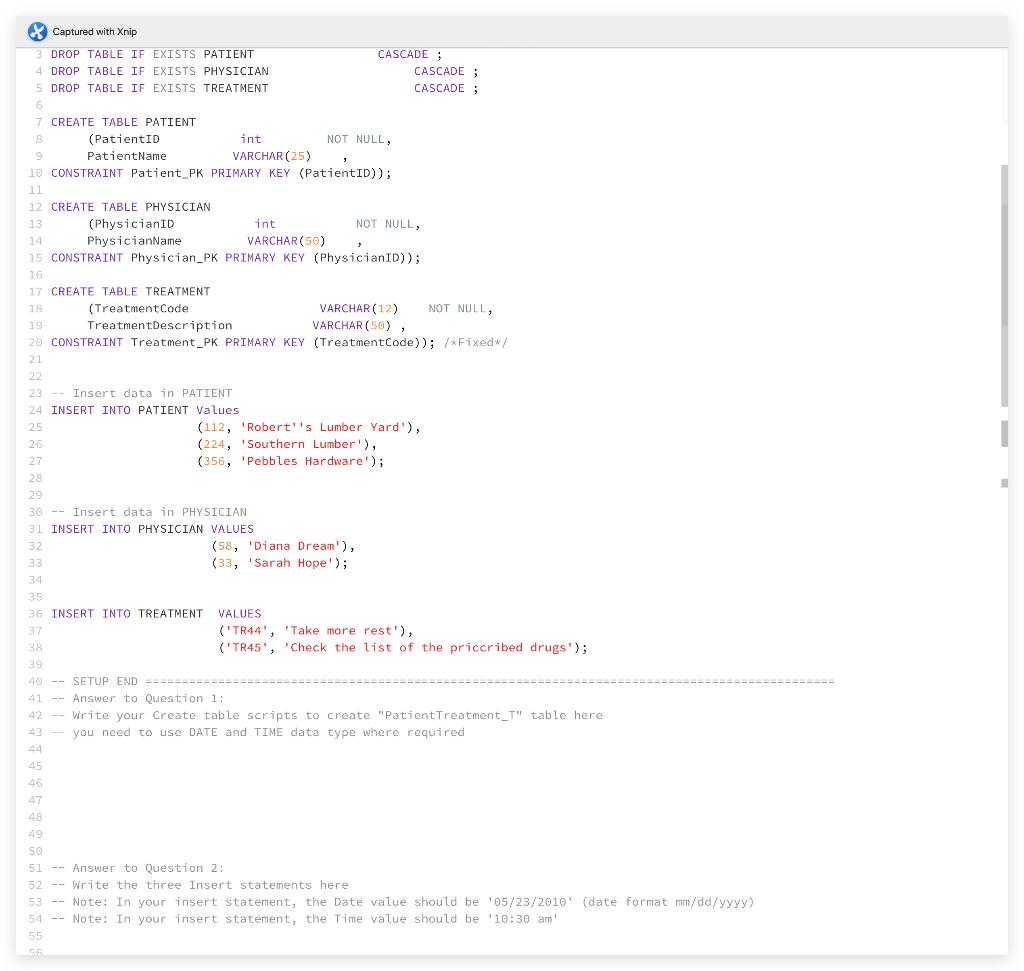
Task: Click 'TreatmentDescription' on line 19
Action: (x=159, y=326)
